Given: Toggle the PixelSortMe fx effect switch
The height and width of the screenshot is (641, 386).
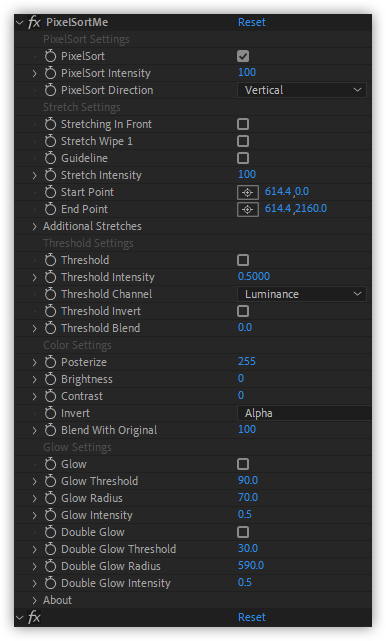Looking at the screenshot, I should [34, 22].
